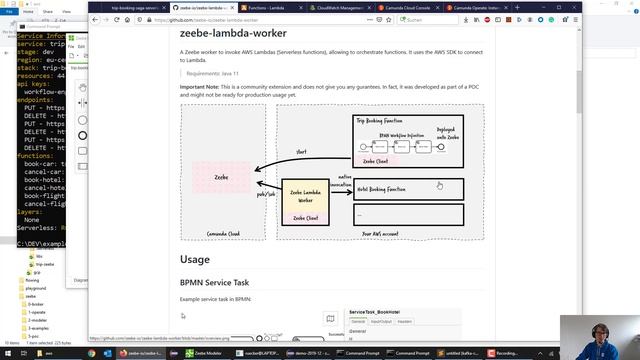Image resolution: width=640 pixels, height=360 pixels.
Task: Open Home tab in File Explorer
Action: (28, 12)
